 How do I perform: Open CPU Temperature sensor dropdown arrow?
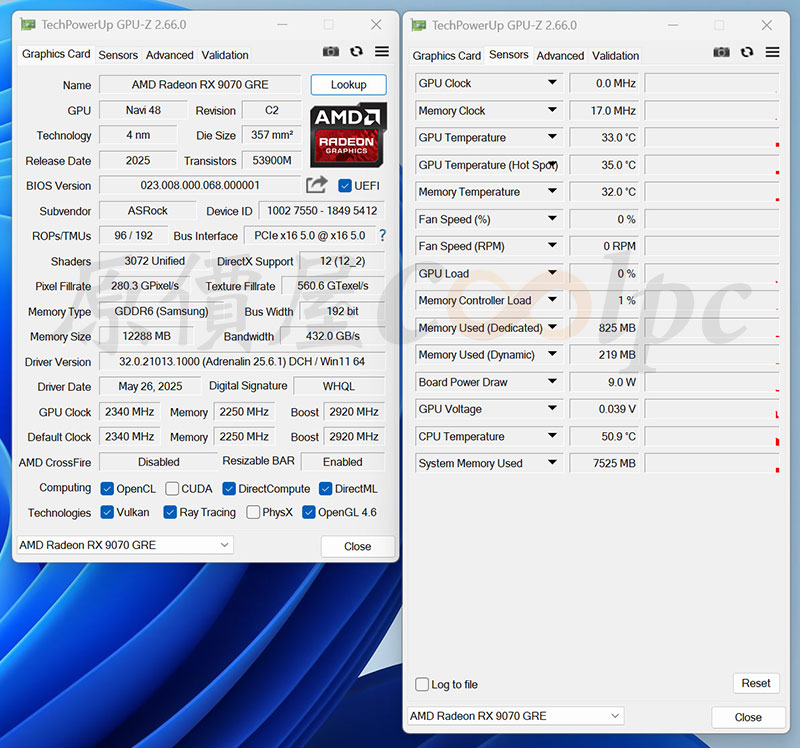(x=552, y=436)
